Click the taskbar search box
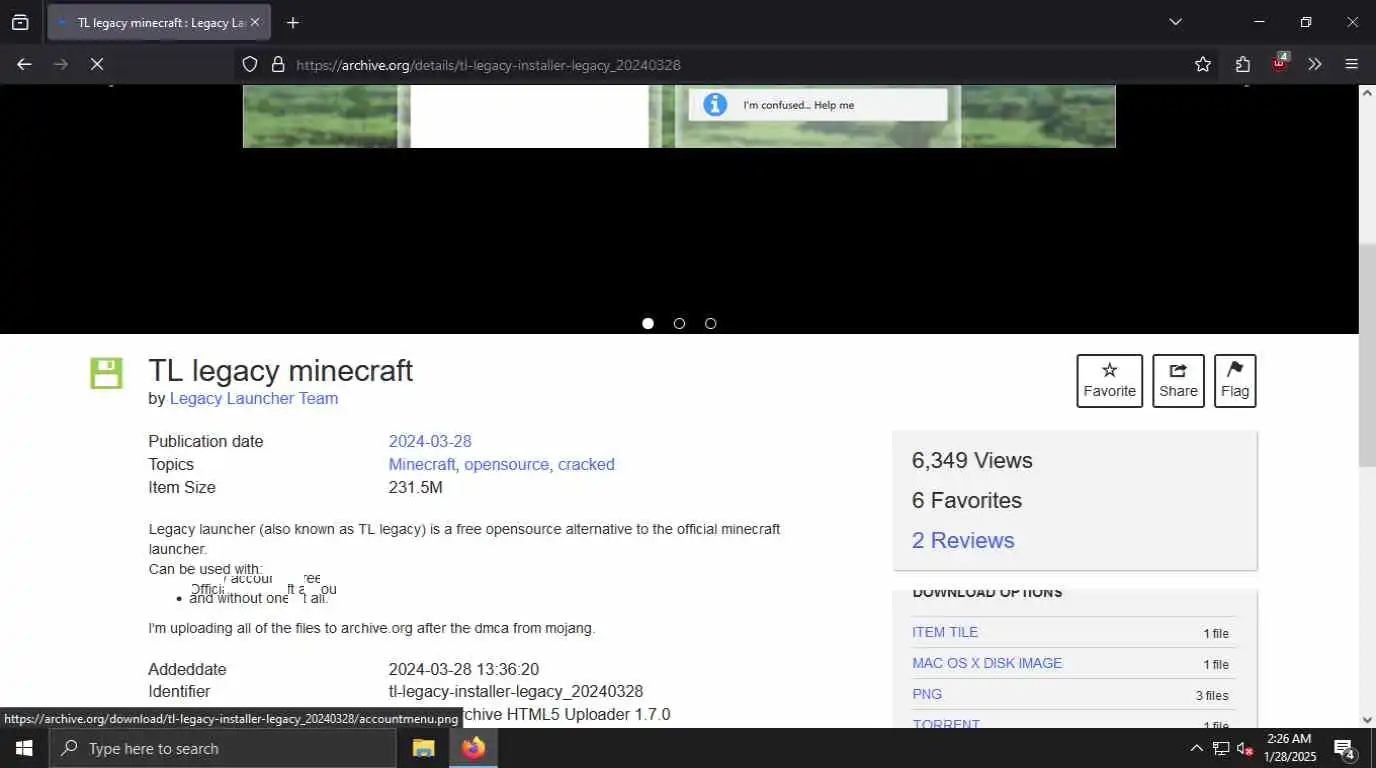Image resolution: width=1376 pixels, height=768 pixels. click(x=223, y=748)
